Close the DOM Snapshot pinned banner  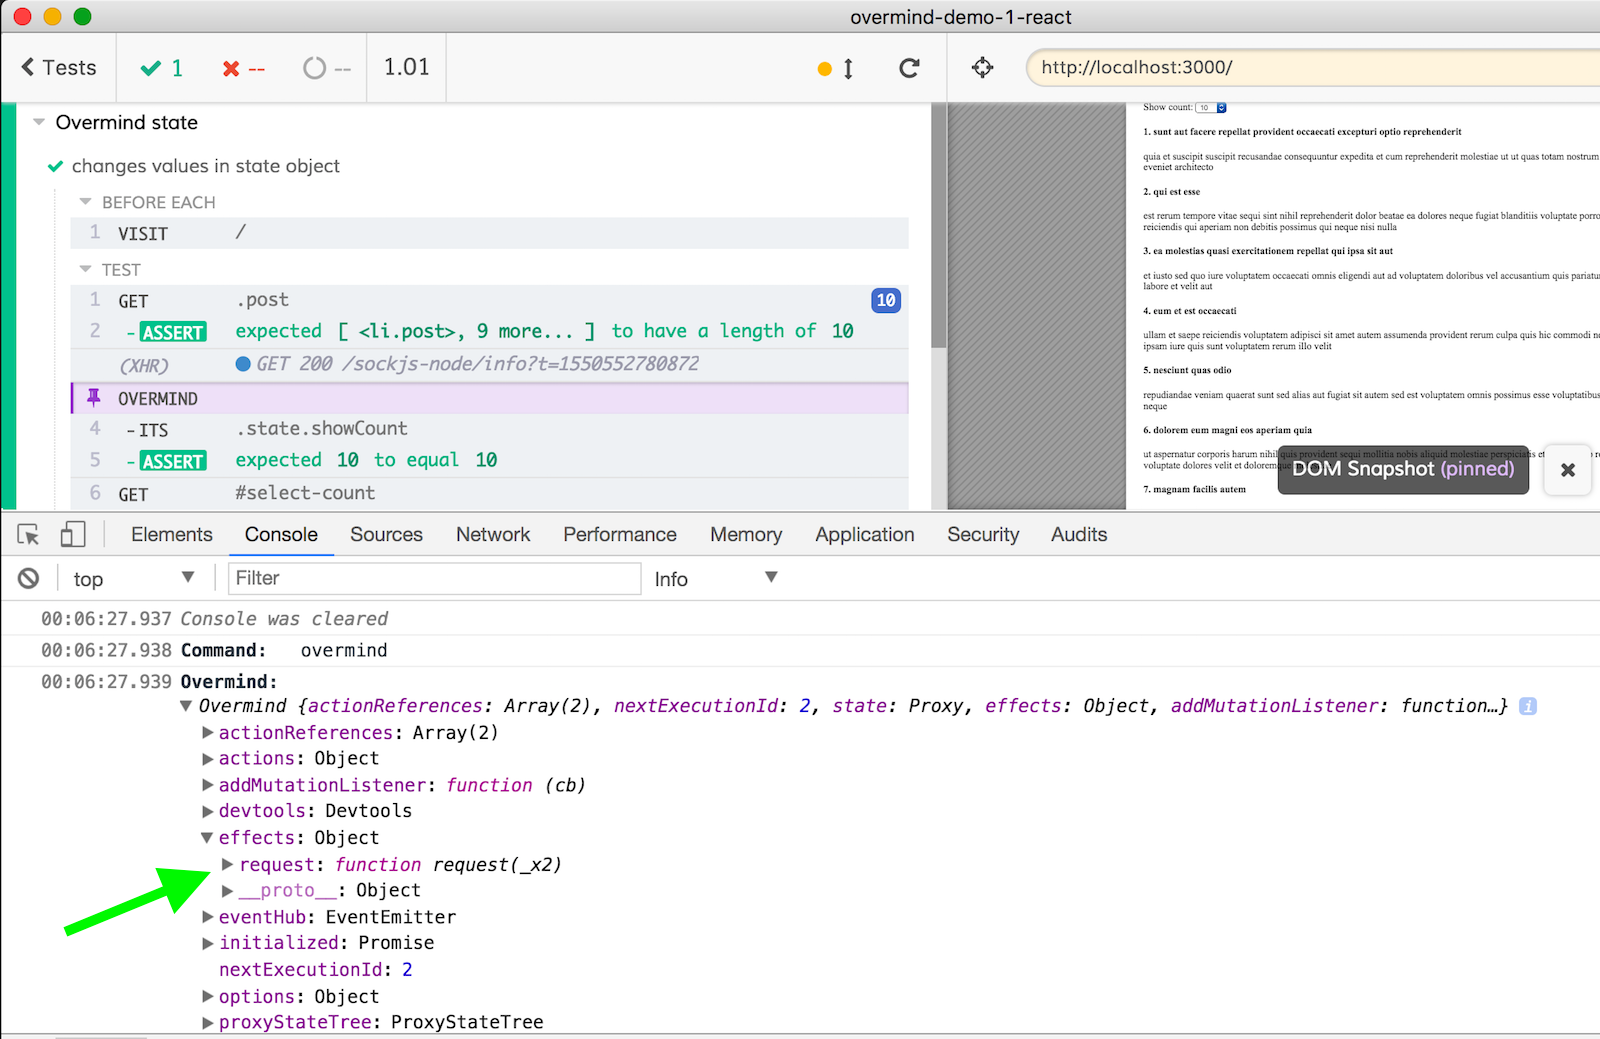tap(1567, 470)
